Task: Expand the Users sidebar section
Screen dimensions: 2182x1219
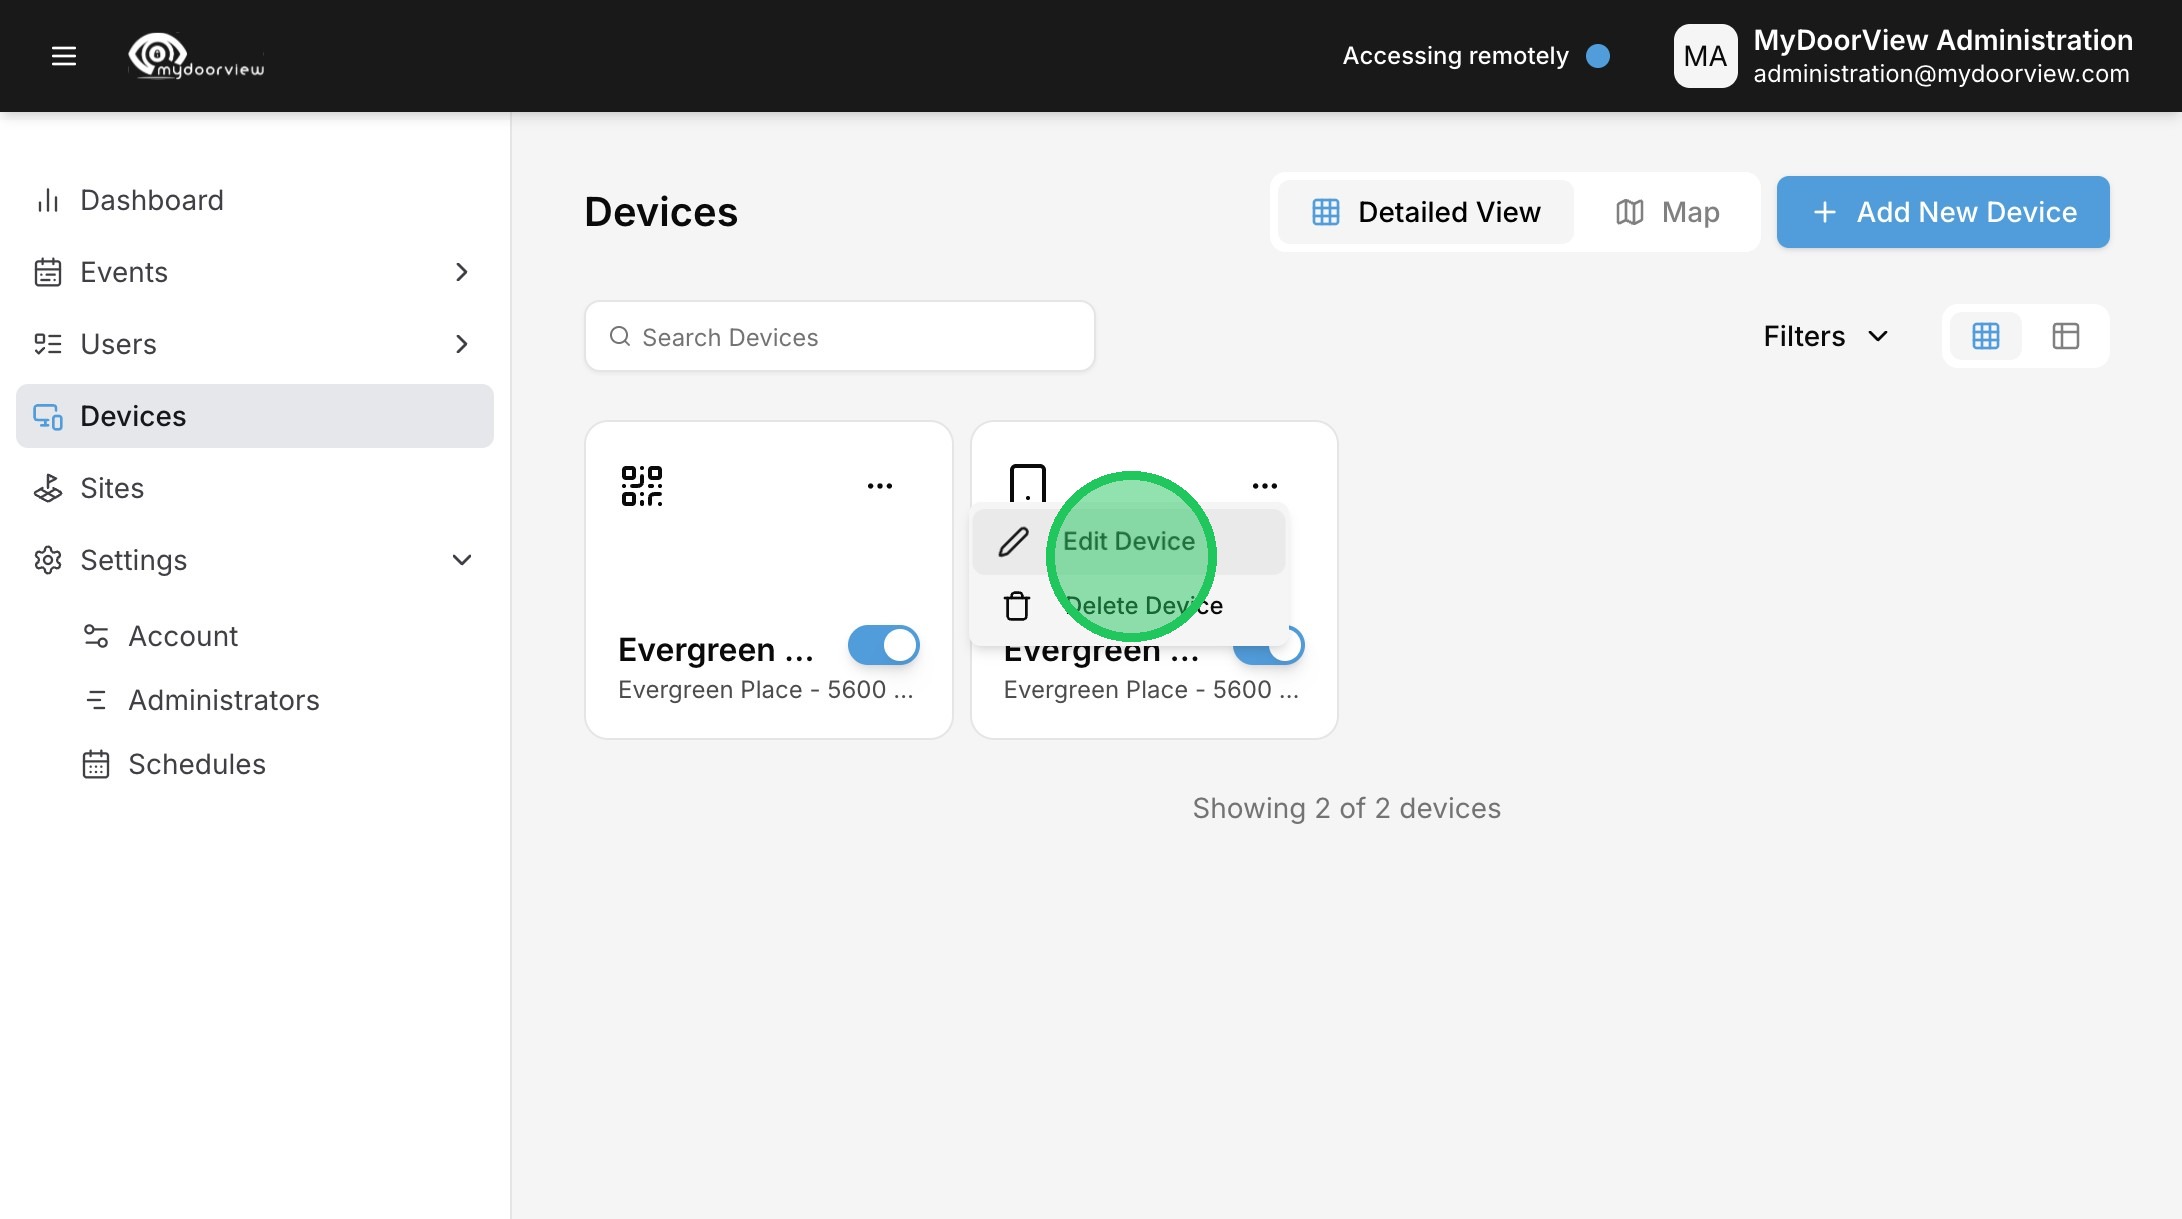Action: pyautogui.click(x=461, y=344)
